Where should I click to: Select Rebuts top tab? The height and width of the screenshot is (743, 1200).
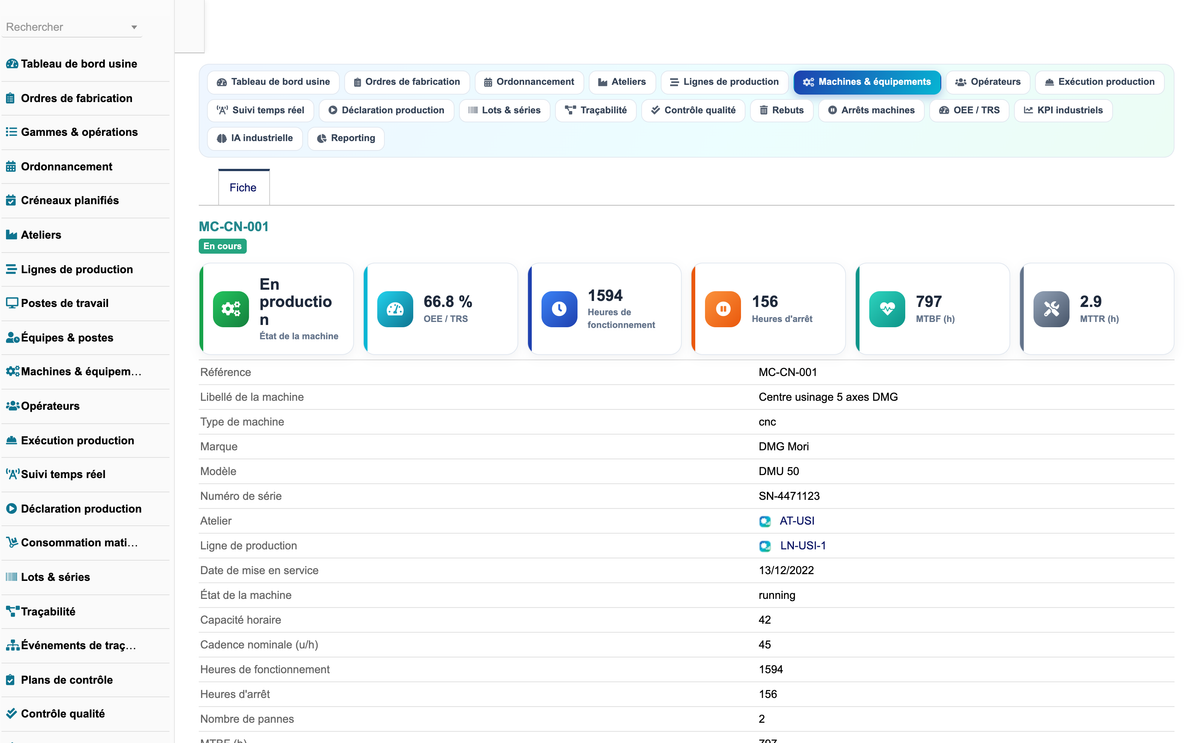coord(781,110)
